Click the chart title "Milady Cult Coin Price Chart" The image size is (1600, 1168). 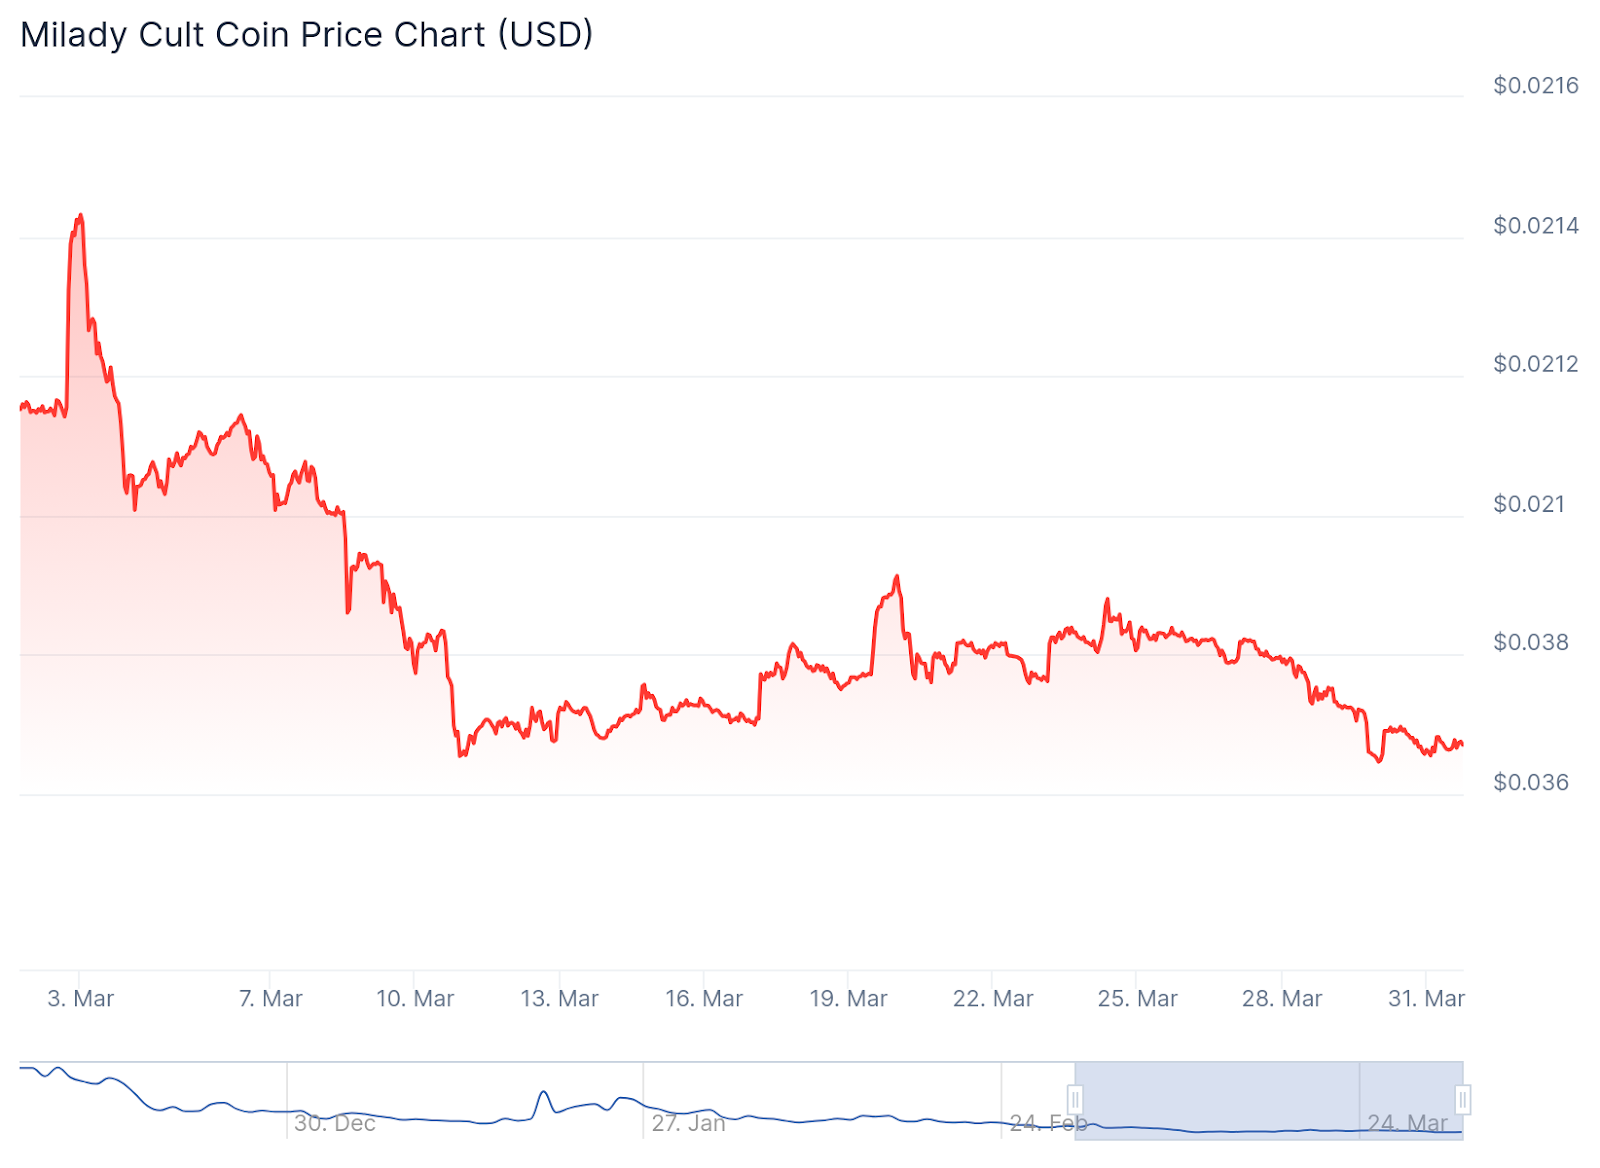(x=306, y=35)
